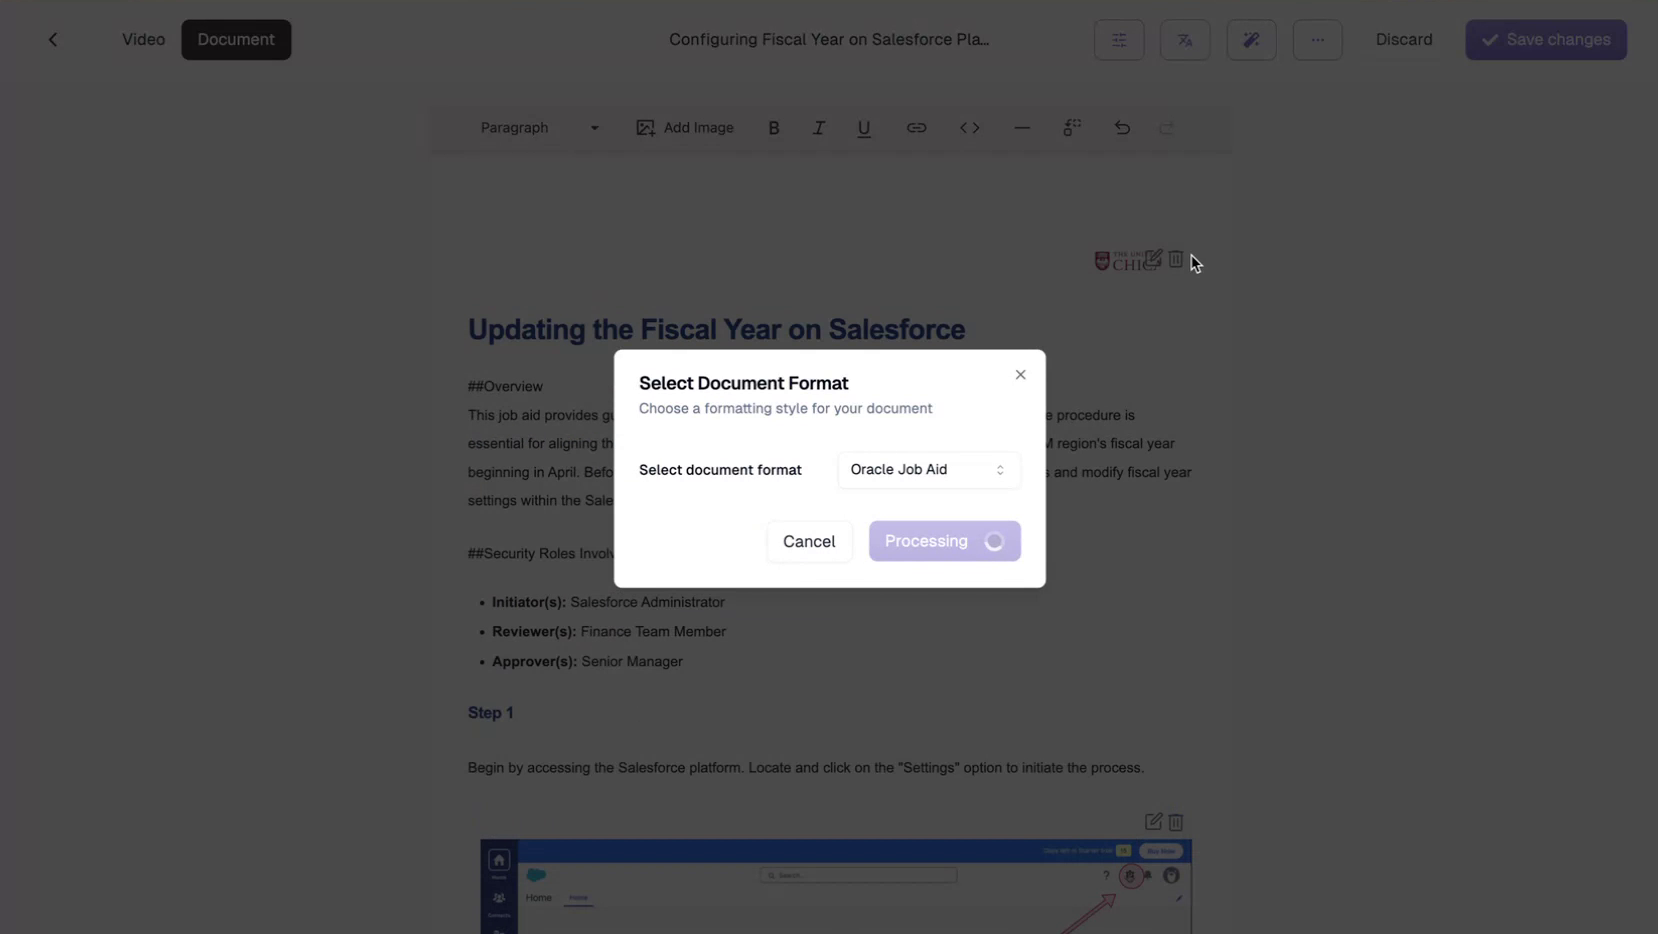Edit the Salesforce screenshot with pencil icon

pos(1153,821)
